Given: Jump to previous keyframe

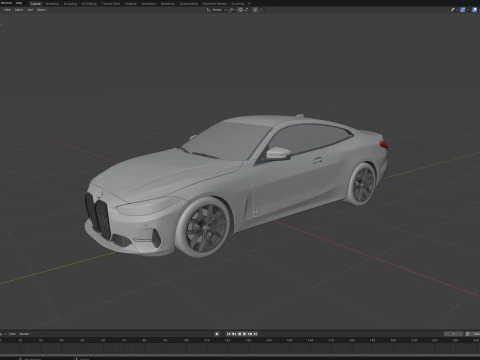Looking at the screenshot, I should point(234,334).
